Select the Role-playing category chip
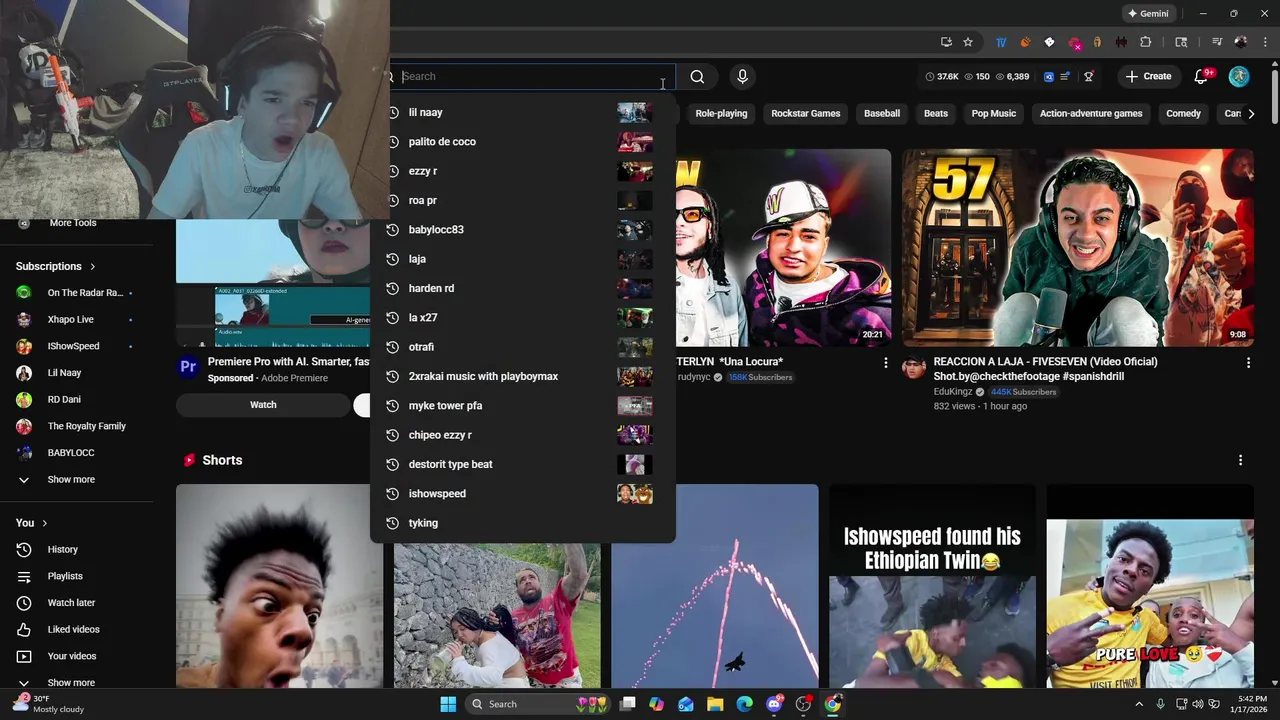Image resolution: width=1280 pixels, height=720 pixels. click(x=721, y=113)
